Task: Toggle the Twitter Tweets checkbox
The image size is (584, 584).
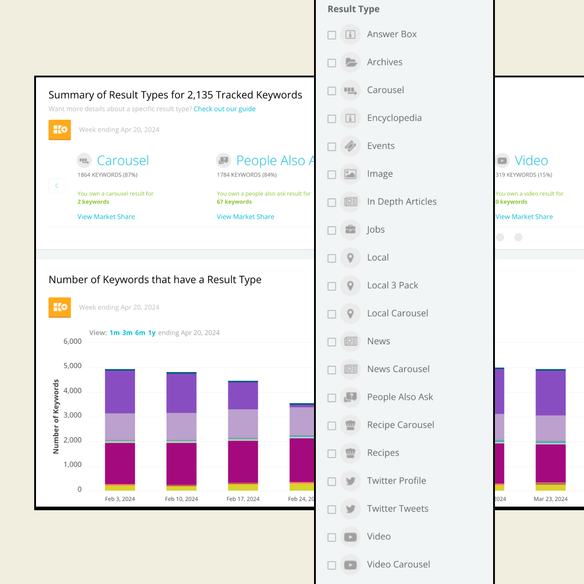Action: coord(331,510)
